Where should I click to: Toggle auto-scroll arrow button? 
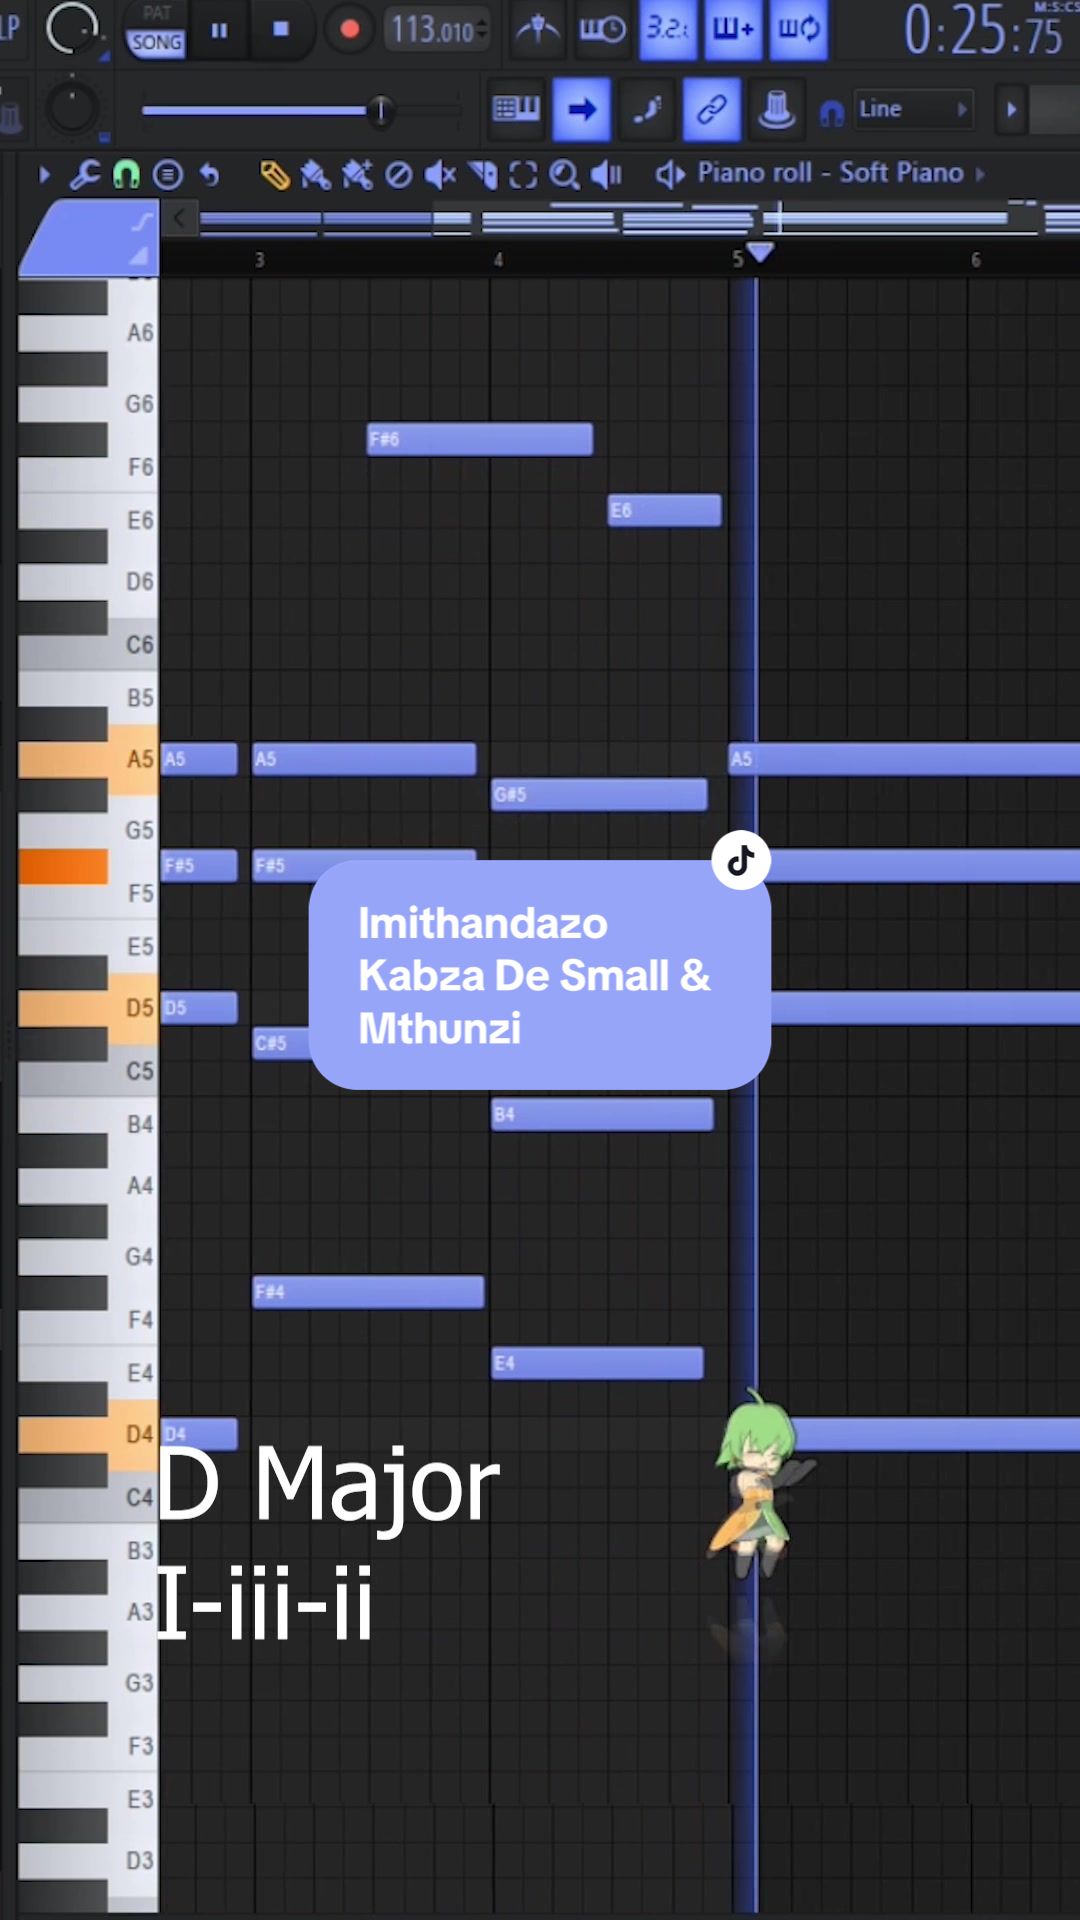coord(582,109)
